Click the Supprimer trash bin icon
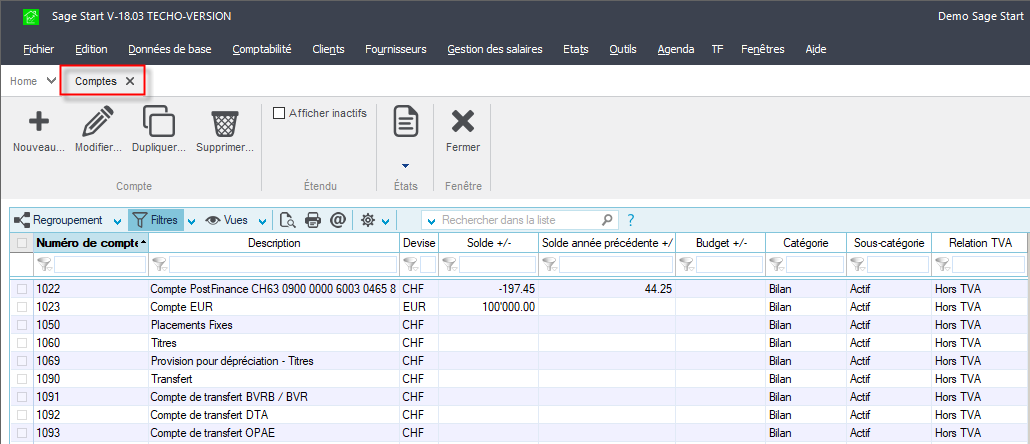Screen dimensions: 1030x444 pyautogui.click(x=225, y=123)
